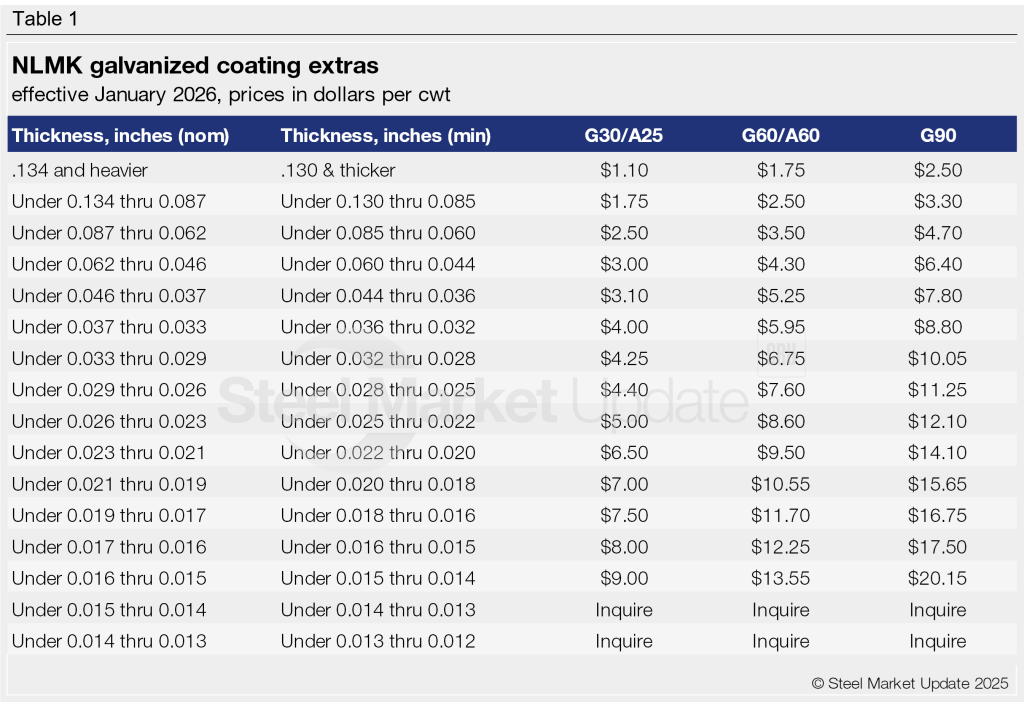Click the Steel Market Update 2025 copyright text
Screen dimensions: 1024x702
[910, 683]
